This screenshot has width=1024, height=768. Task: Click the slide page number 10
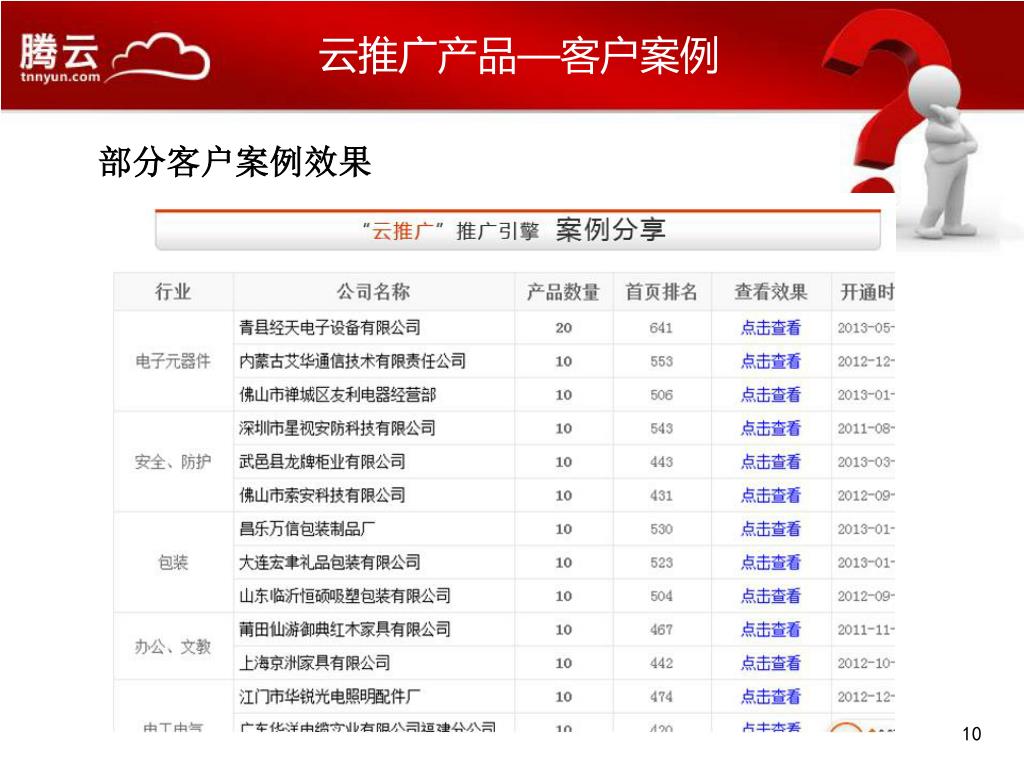tap(971, 733)
